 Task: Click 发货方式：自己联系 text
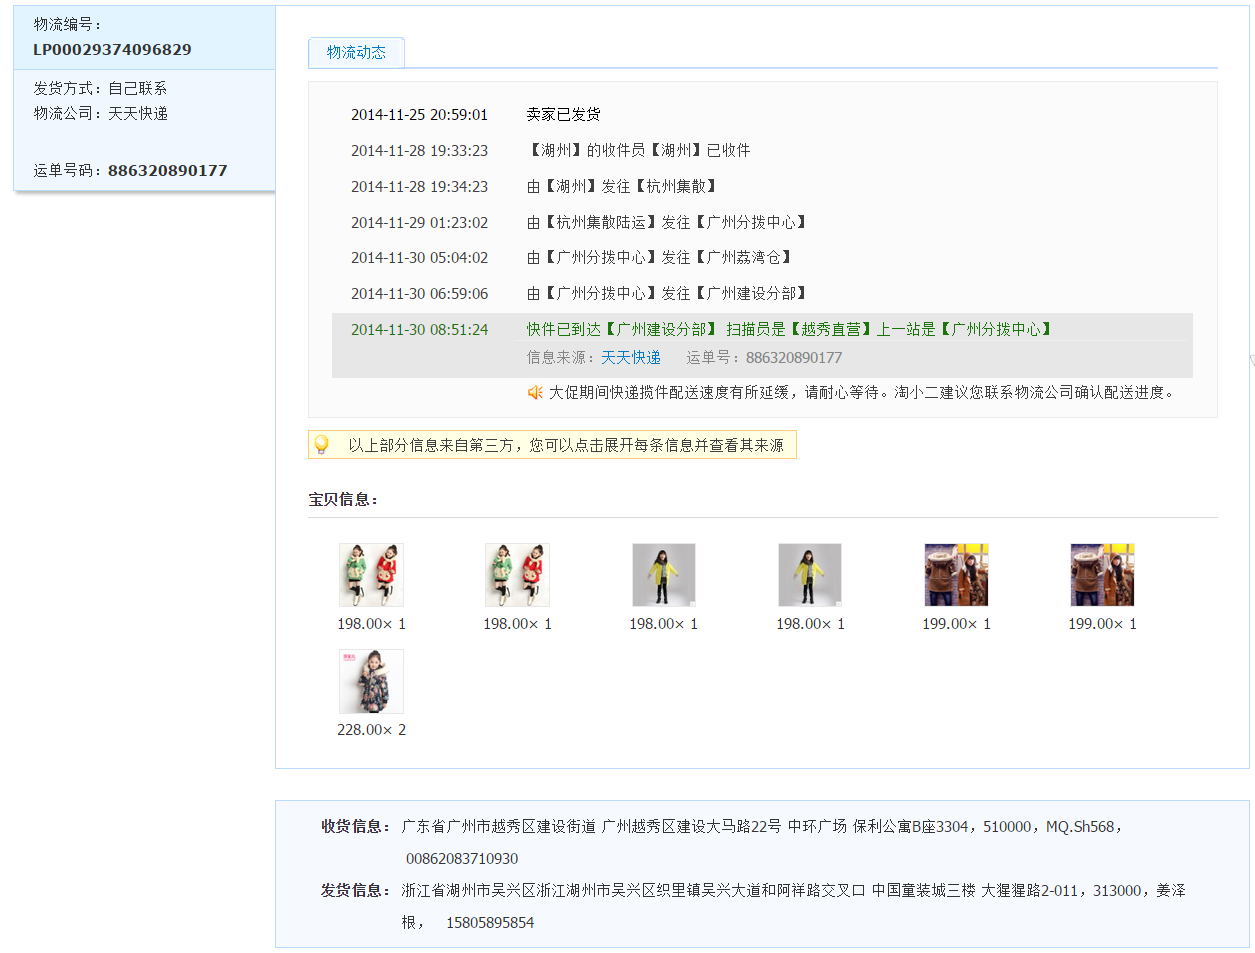coord(100,88)
